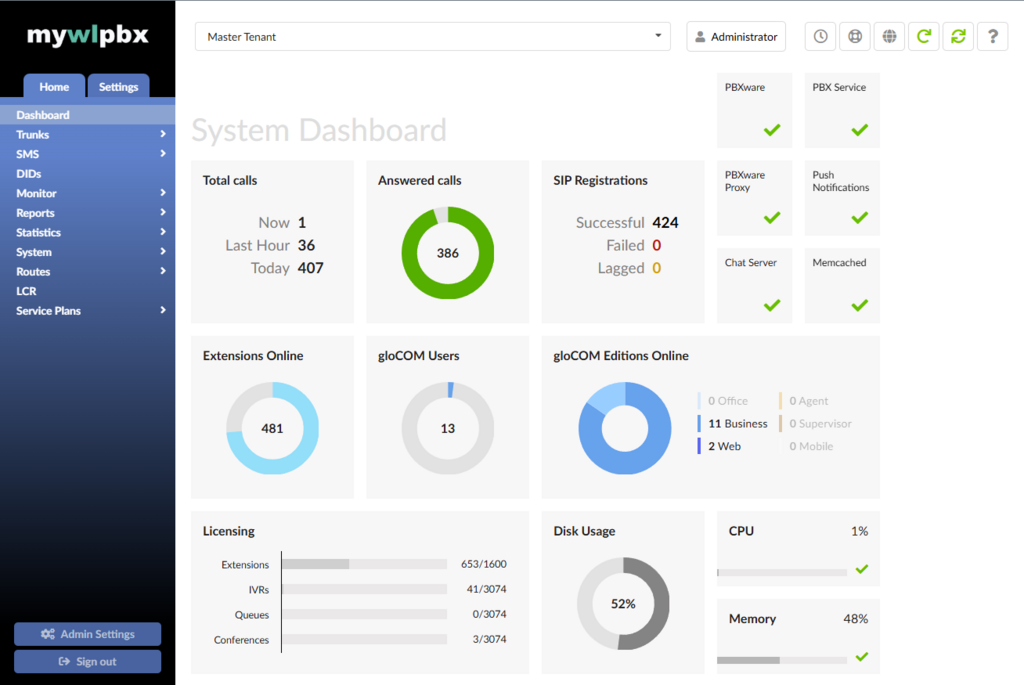Click the globe icon in toolbar
This screenshot has width=1024, height=685.
889,37
